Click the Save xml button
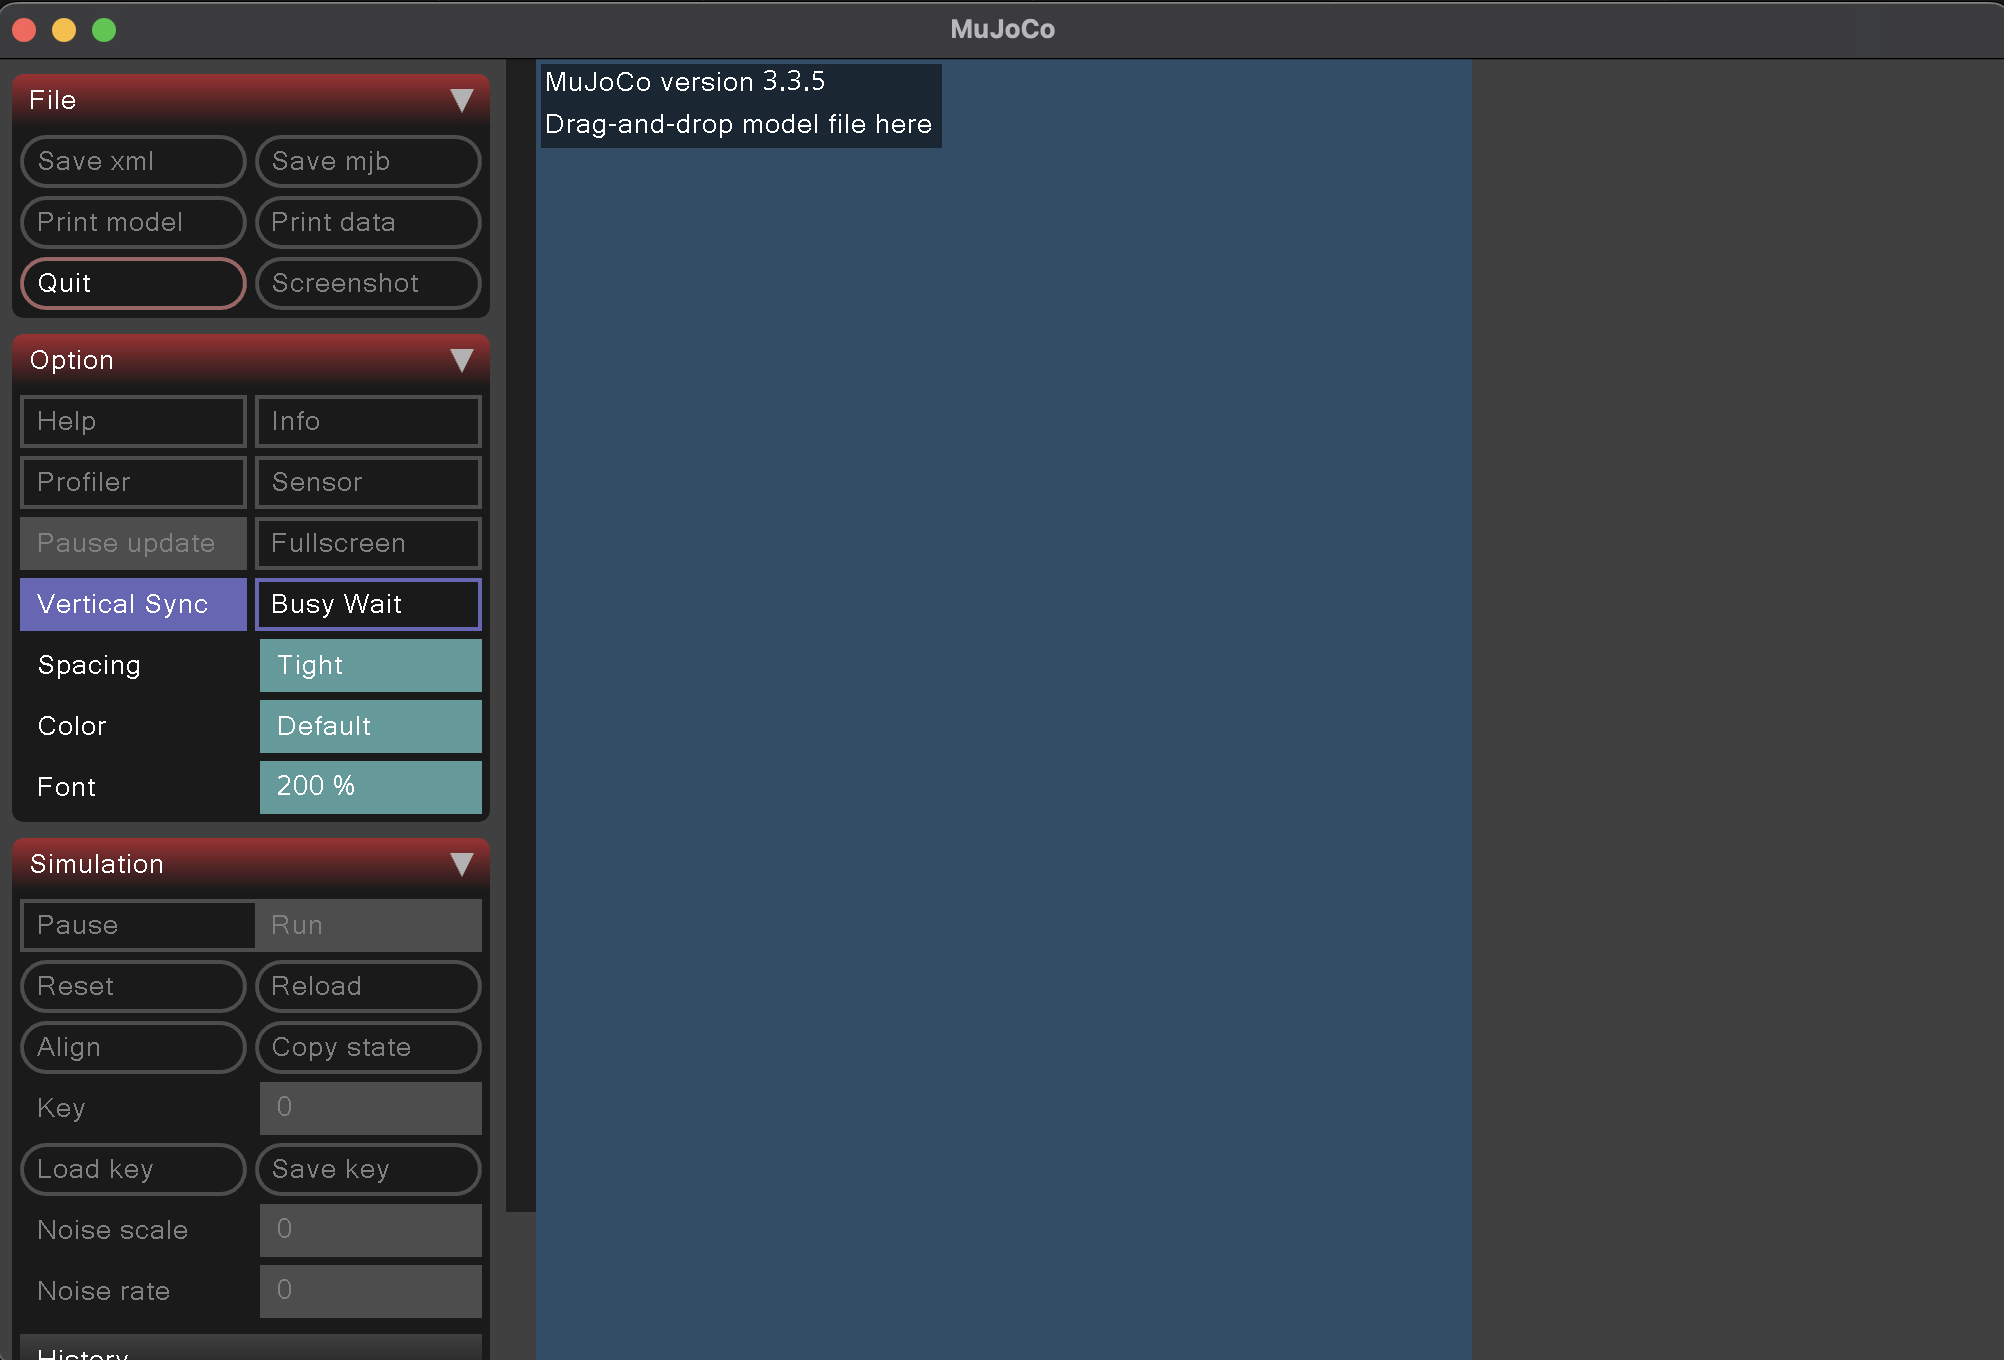 tap(133, 161)
